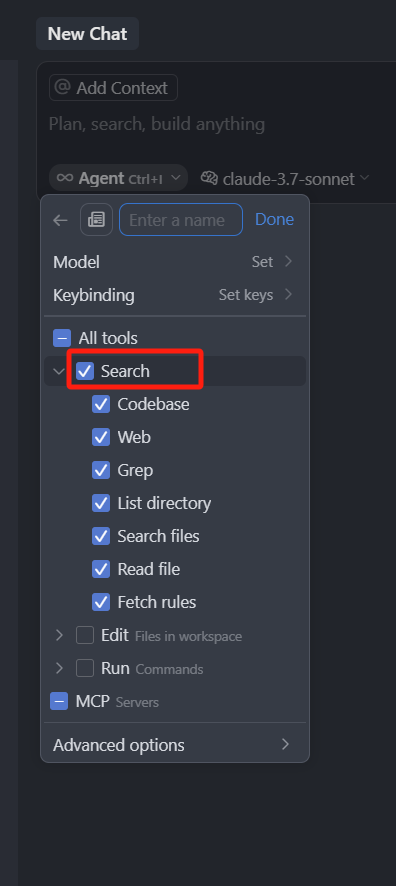This screenshot has height=886, width=396.
Task: Click the brain icon next to claude-3.7-sonnet
Action: tap(209, 179)
